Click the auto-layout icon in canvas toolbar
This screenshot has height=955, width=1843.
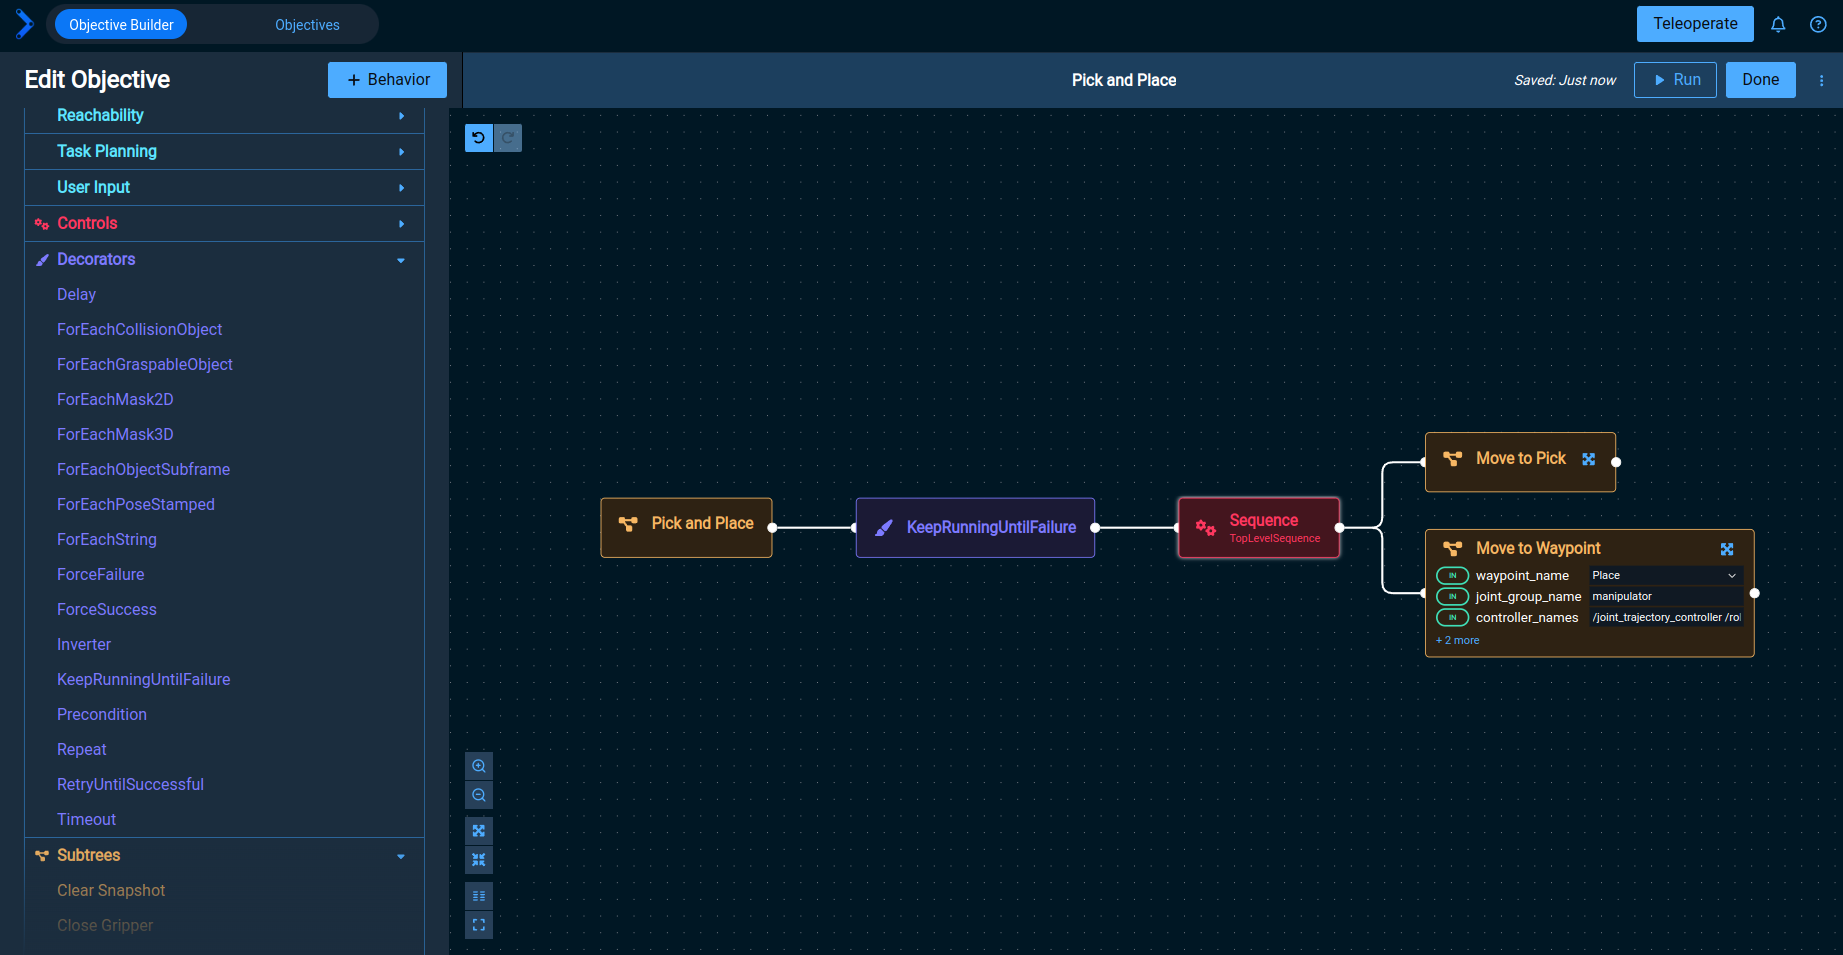(x=479, y=896)
